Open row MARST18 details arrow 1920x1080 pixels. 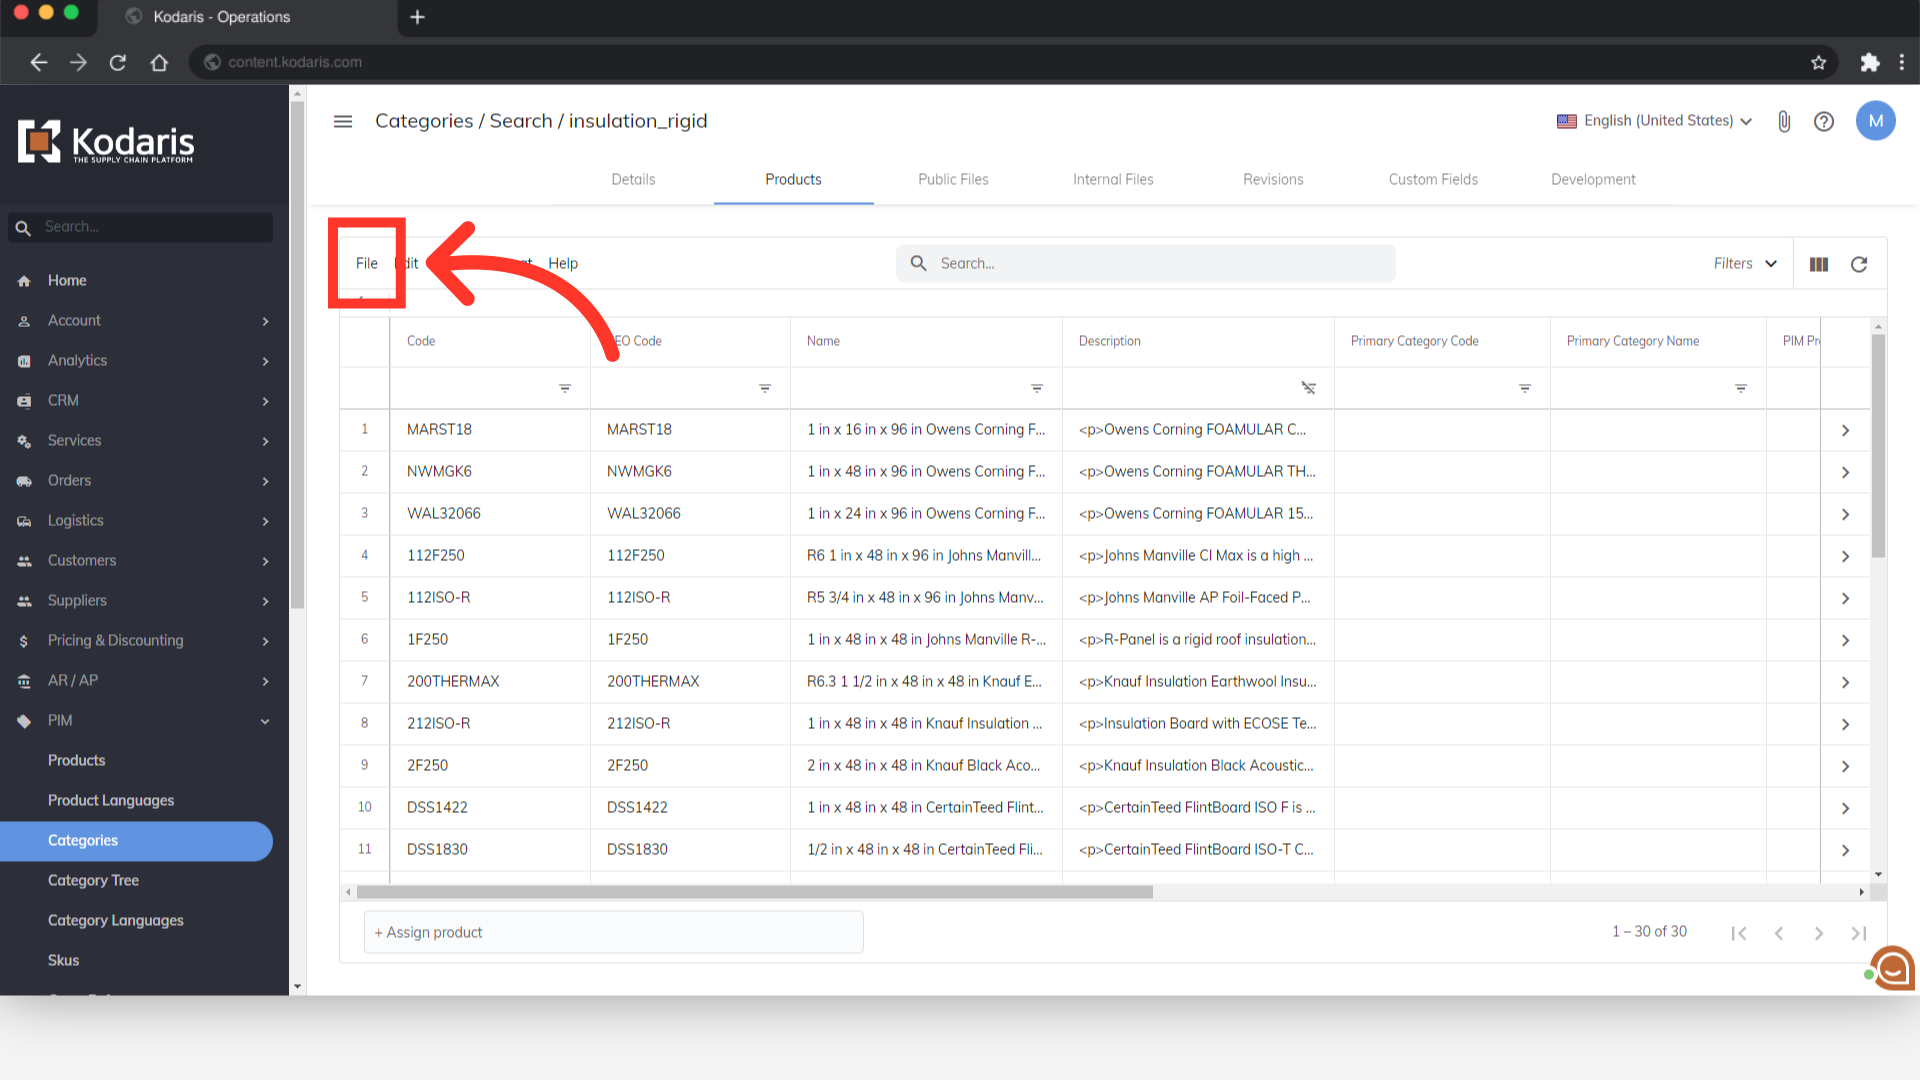click(1845, 430)
